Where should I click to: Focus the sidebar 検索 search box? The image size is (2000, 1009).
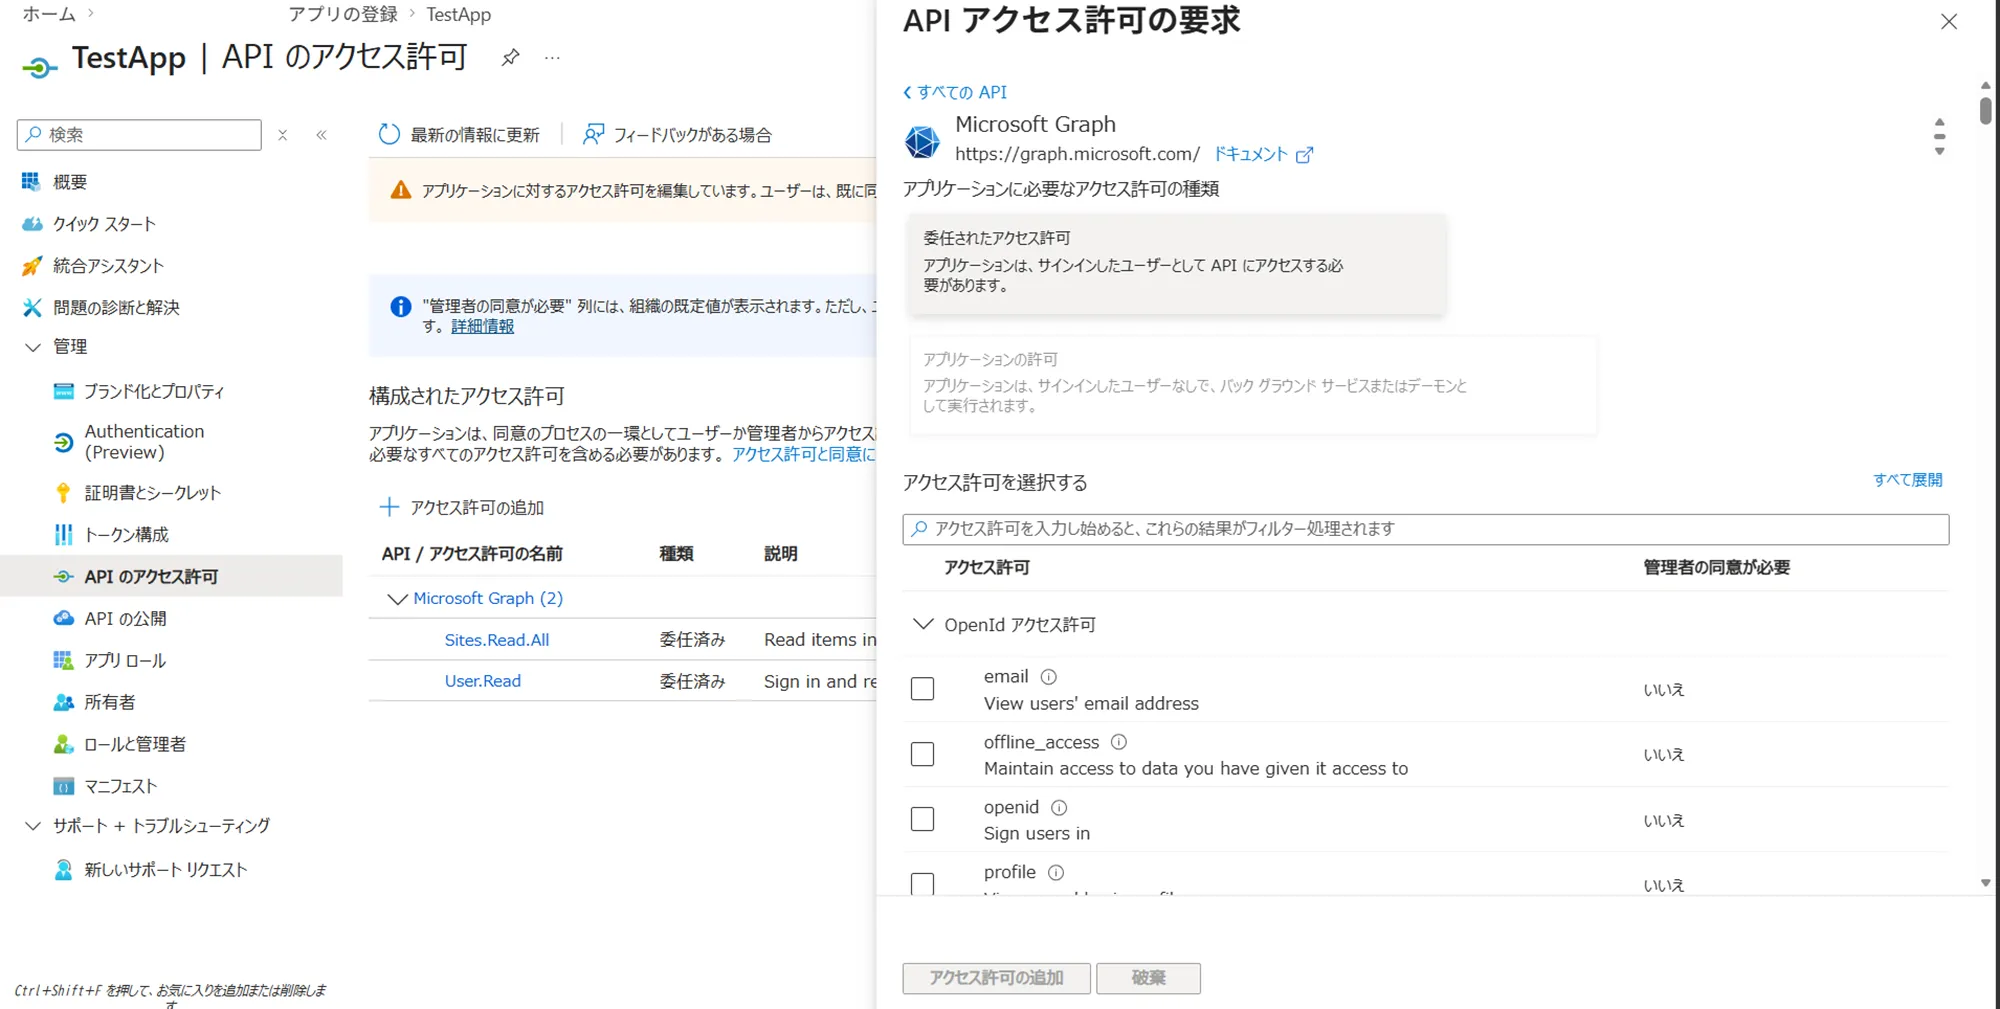[139, 134]
